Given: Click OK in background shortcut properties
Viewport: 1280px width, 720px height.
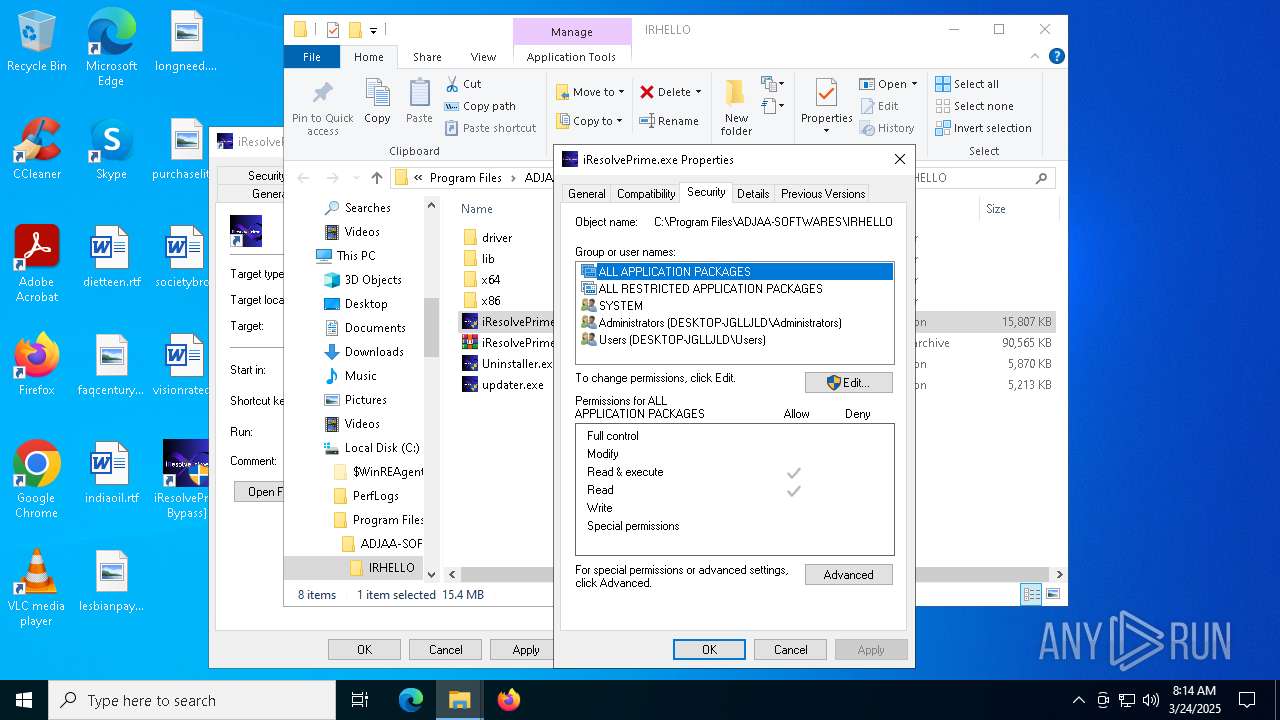Looking at the screenshot, I should coord(364,650).
